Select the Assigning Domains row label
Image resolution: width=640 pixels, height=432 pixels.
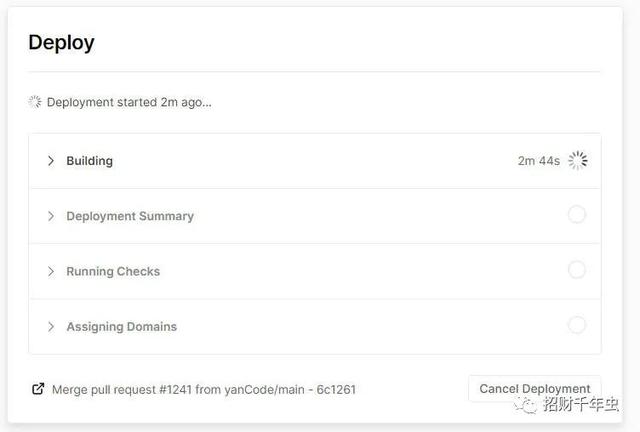pos(121,326)
